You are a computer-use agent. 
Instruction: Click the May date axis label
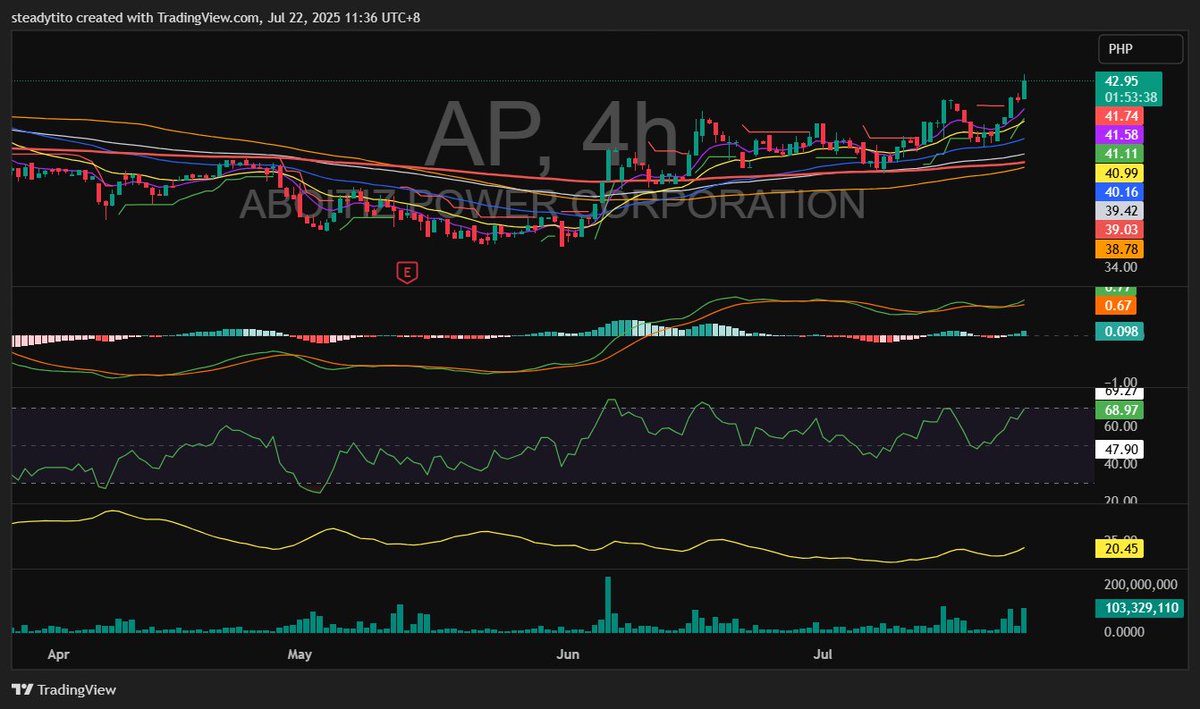pos(300,655)
